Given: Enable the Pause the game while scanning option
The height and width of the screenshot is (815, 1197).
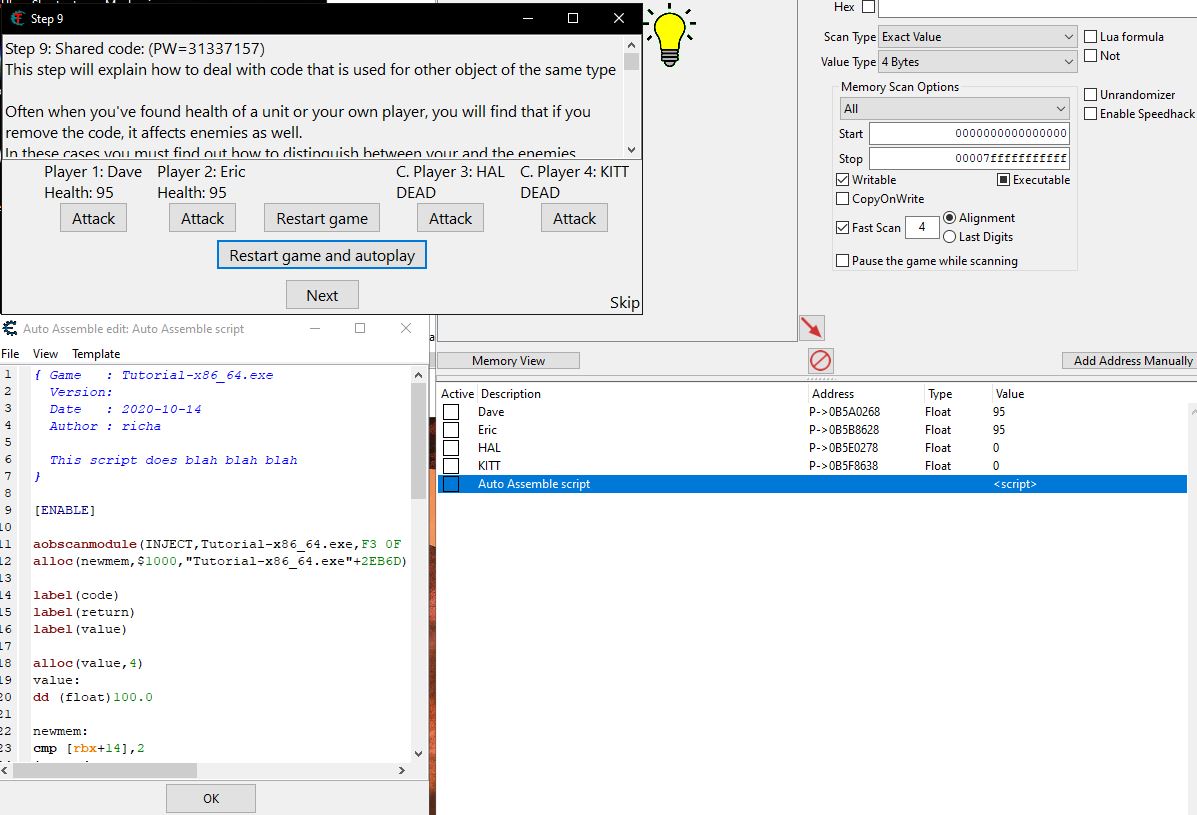Looking at the screenshot, I should [842, 261].
